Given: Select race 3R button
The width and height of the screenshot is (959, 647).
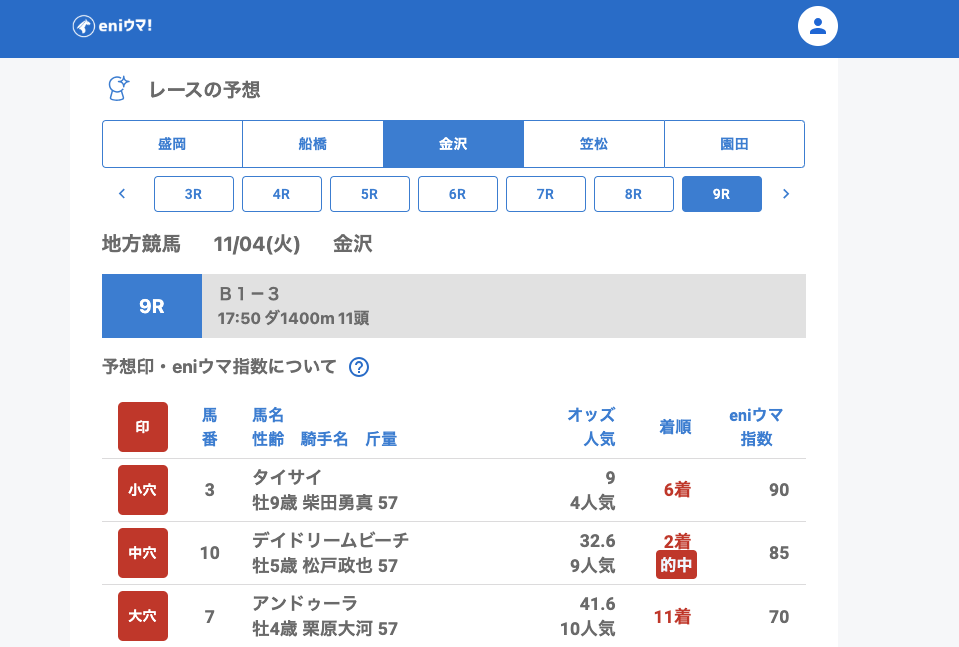Looking at the screenshot, I should point(194,194).
